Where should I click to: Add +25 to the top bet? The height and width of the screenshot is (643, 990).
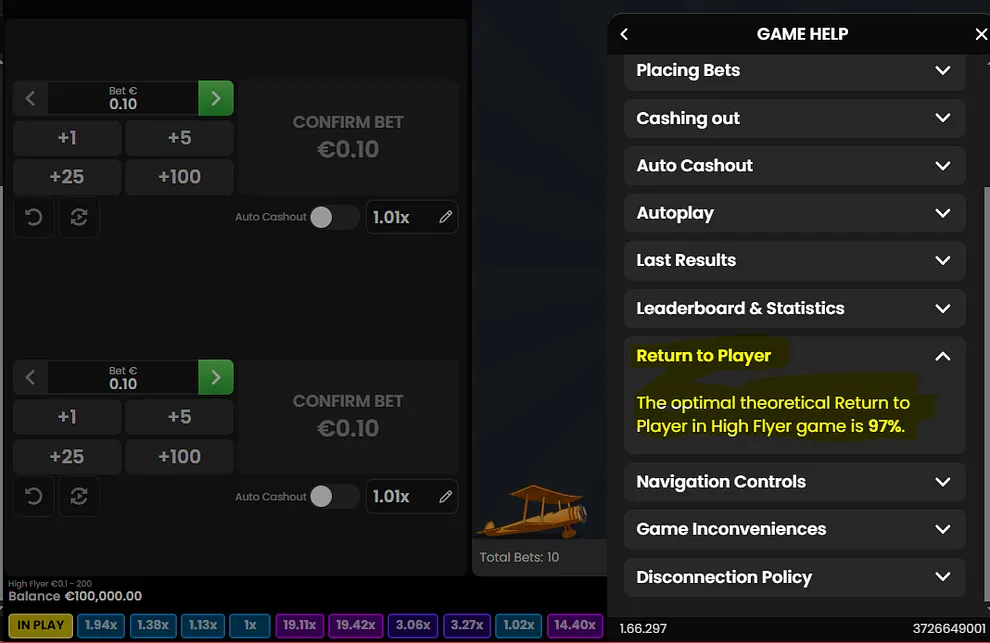[x=67, y=177]
